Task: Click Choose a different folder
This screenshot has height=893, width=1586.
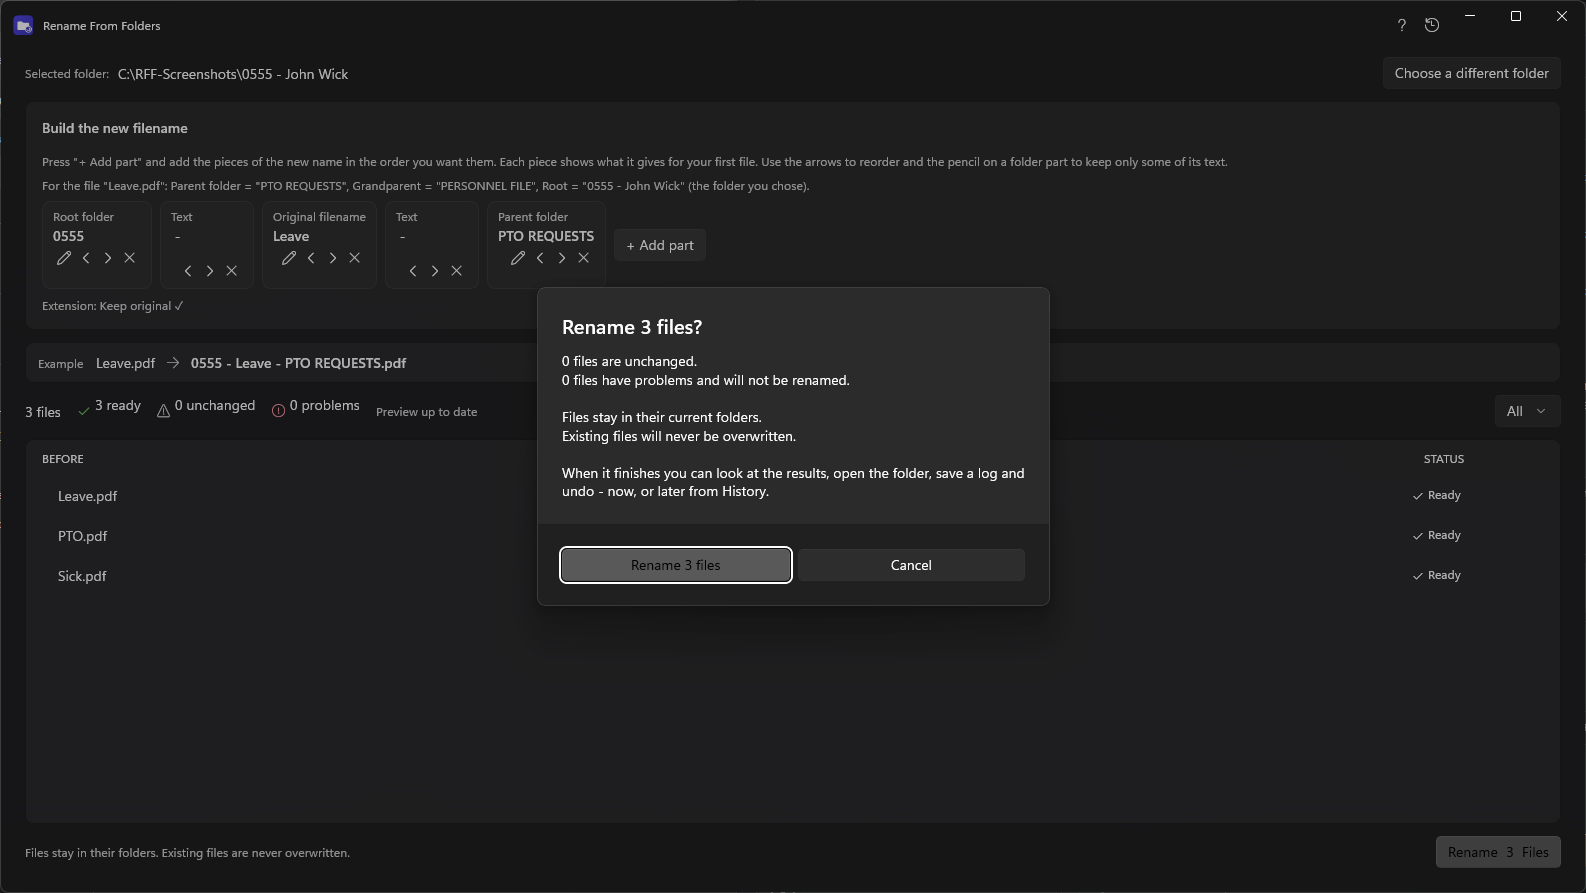Action: 1471,73
